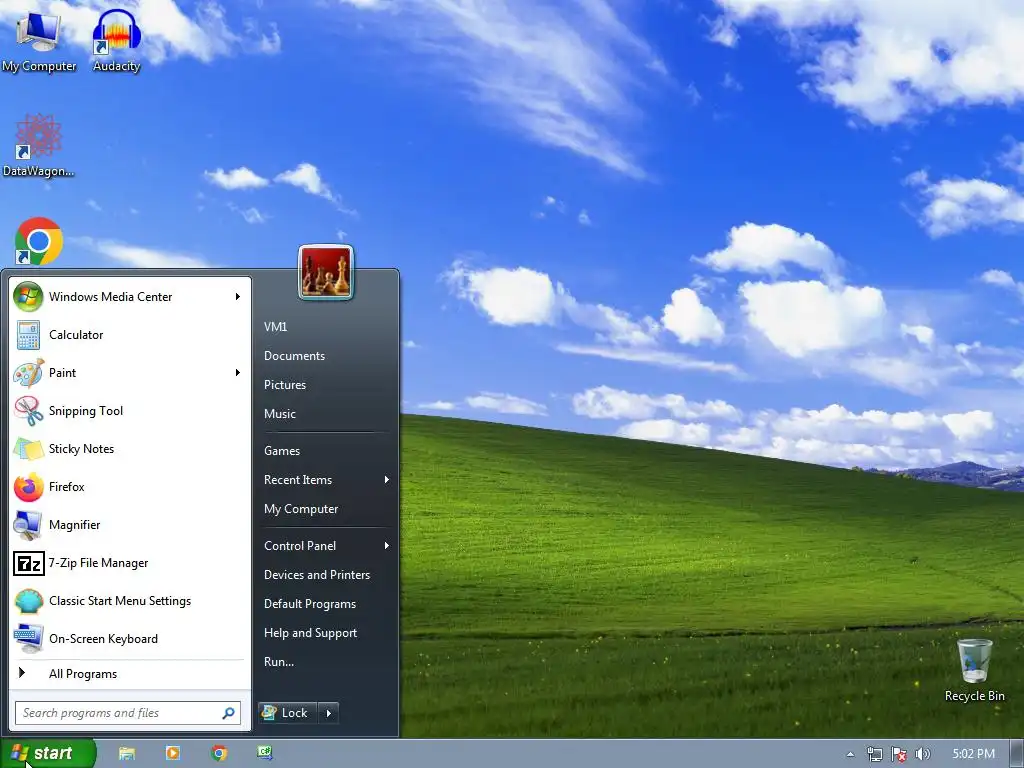Expand All Programs list
The width and height of the screenshot is (1024, 768).
[x=129, y=674]
